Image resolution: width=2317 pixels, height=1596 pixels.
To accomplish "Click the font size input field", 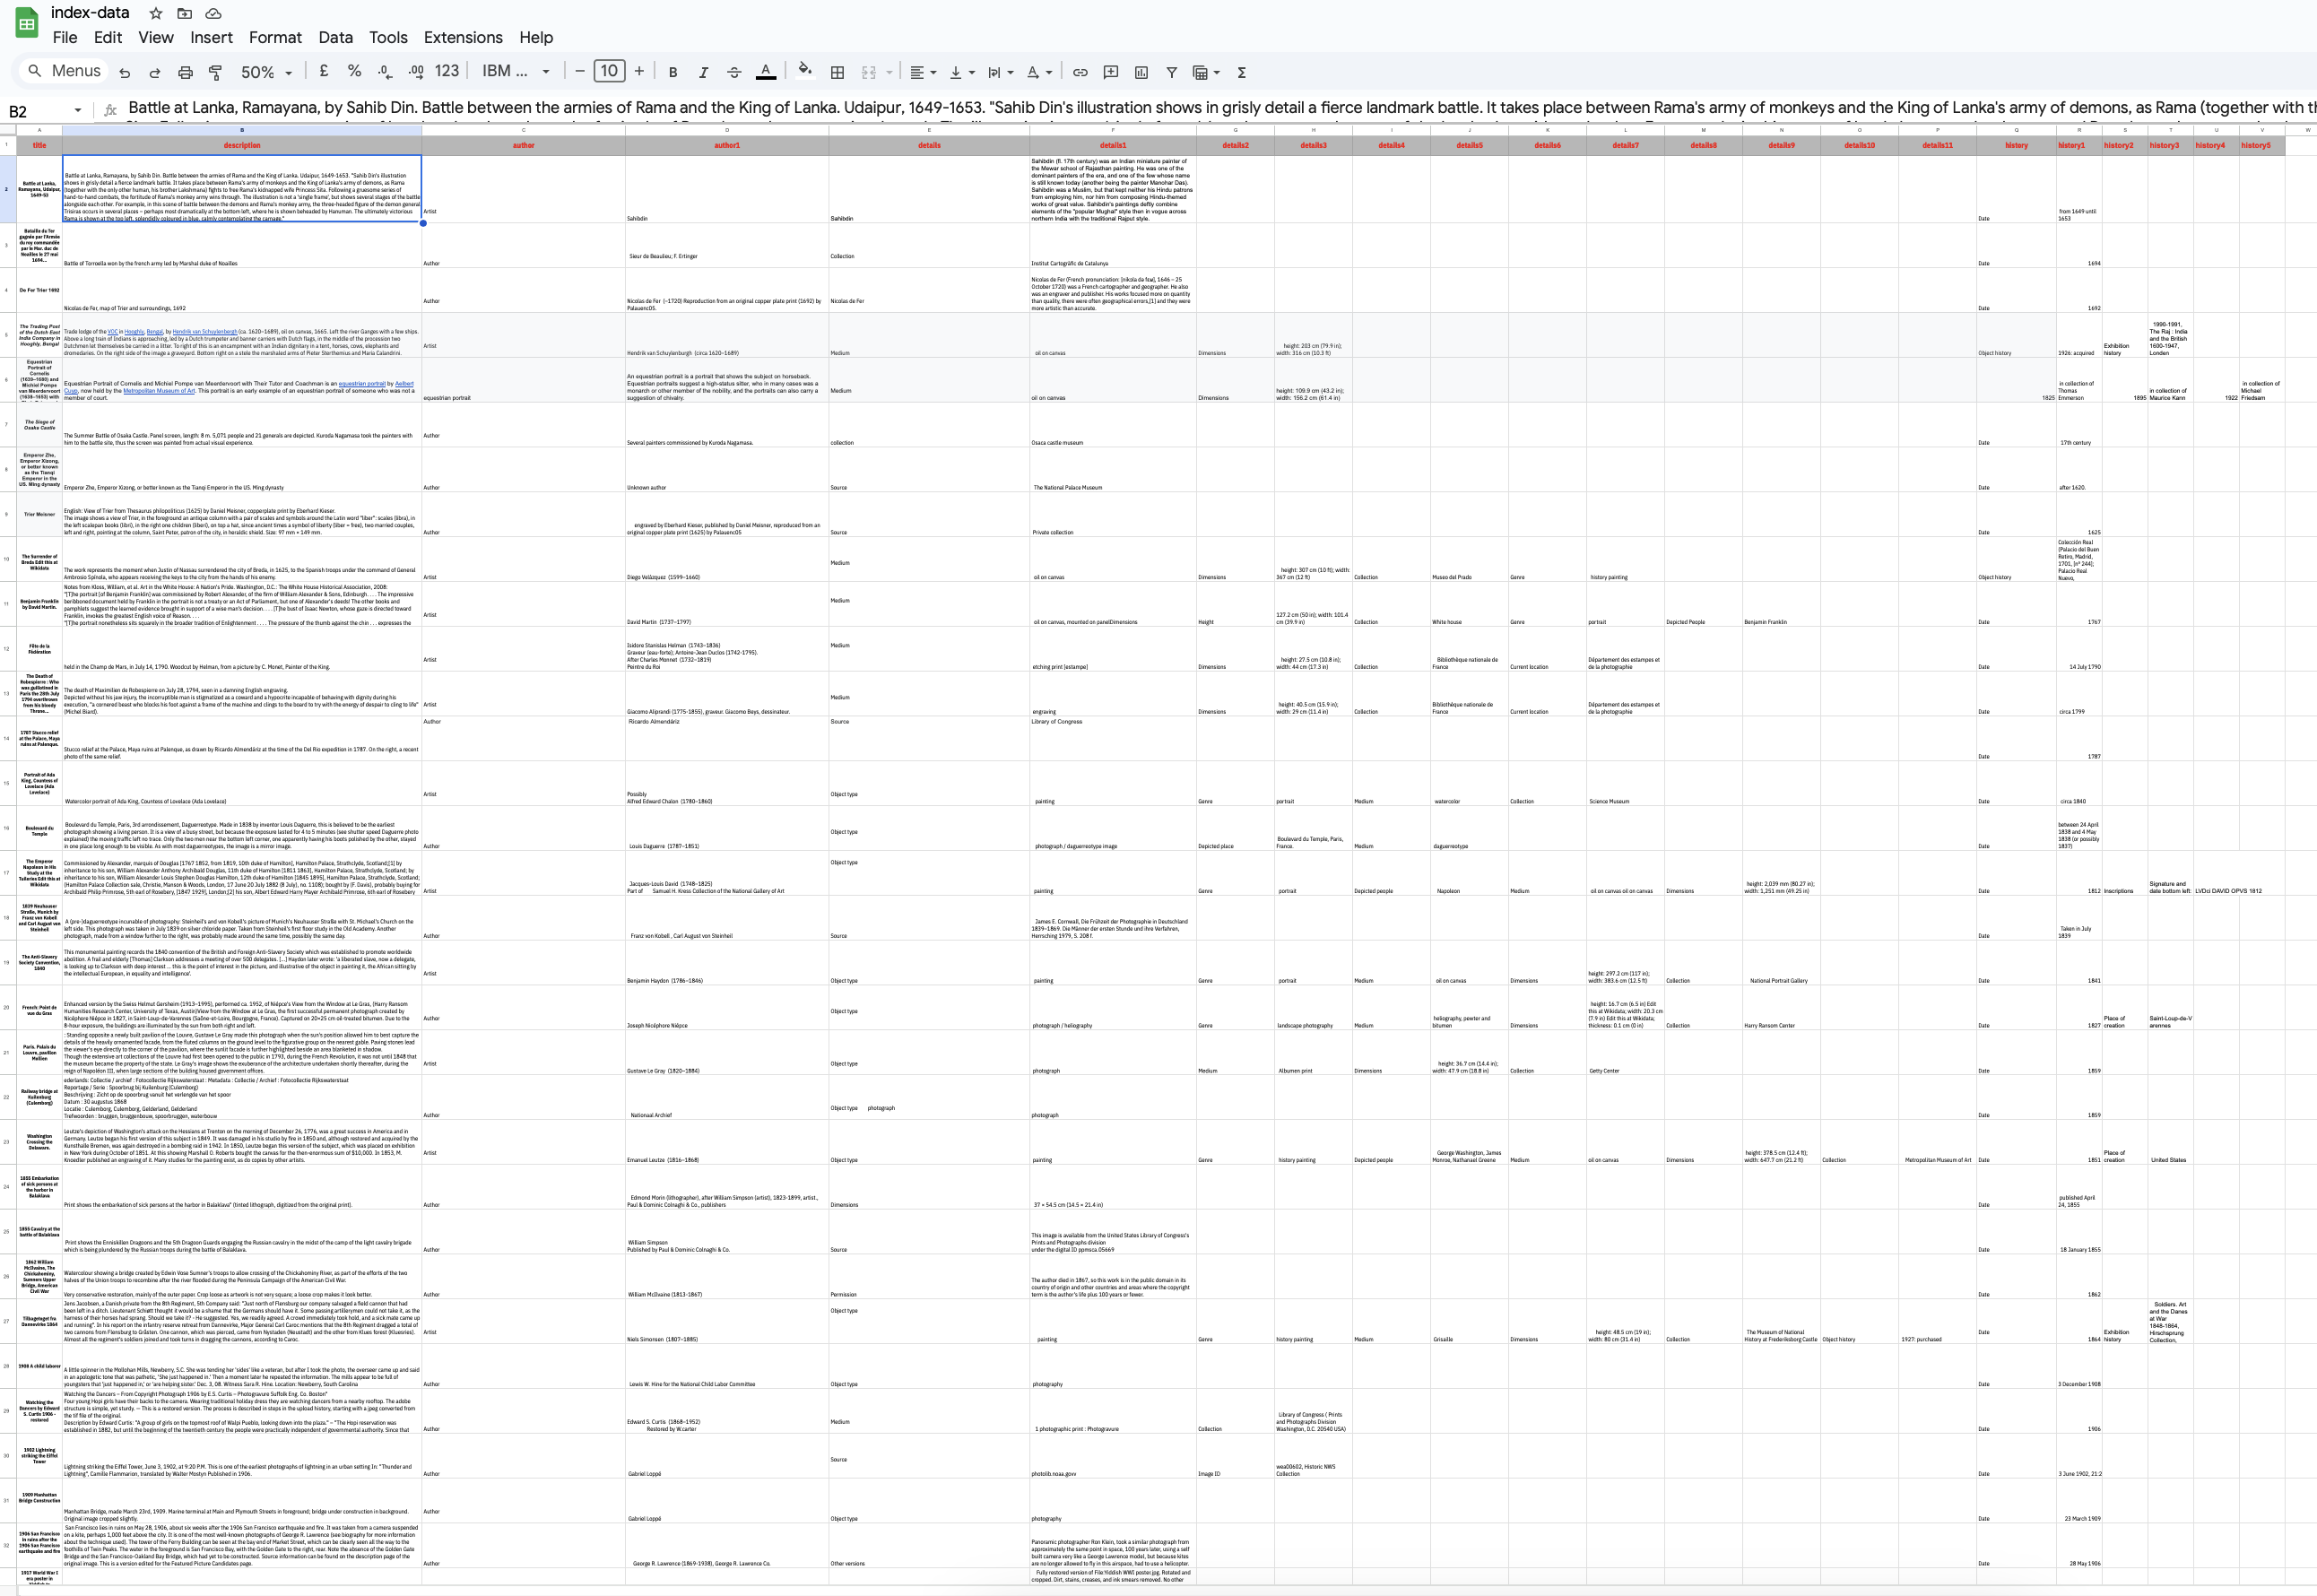I will 609,71.
